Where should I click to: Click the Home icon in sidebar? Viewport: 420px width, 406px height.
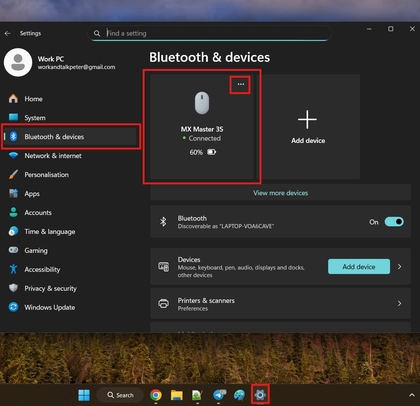point(13,99)
